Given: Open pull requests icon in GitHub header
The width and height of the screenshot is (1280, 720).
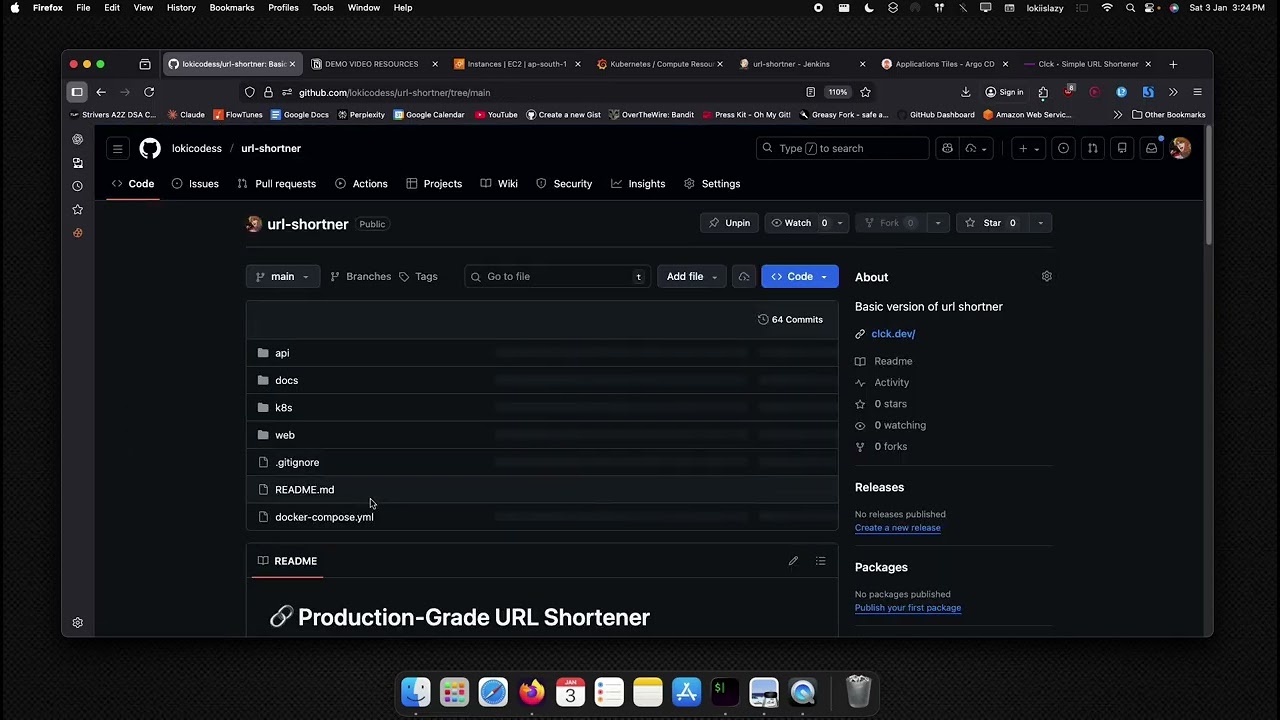Looking at the screenshot, I should [x=1093, y=149].
